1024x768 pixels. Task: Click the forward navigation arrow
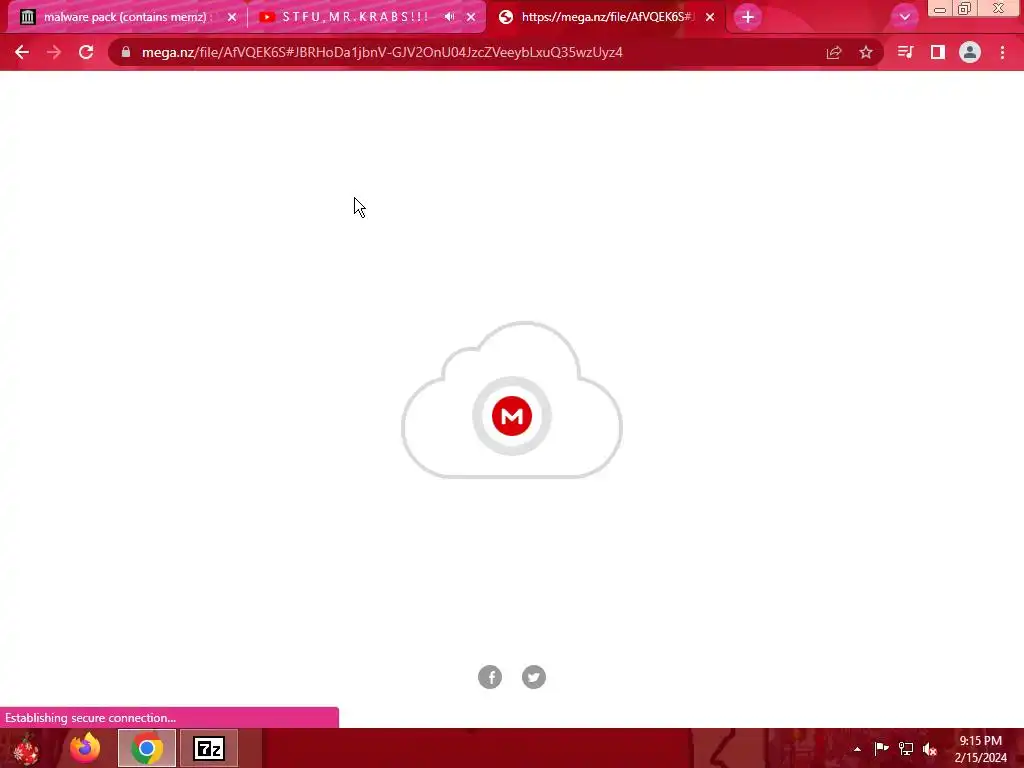coord(54,52)
